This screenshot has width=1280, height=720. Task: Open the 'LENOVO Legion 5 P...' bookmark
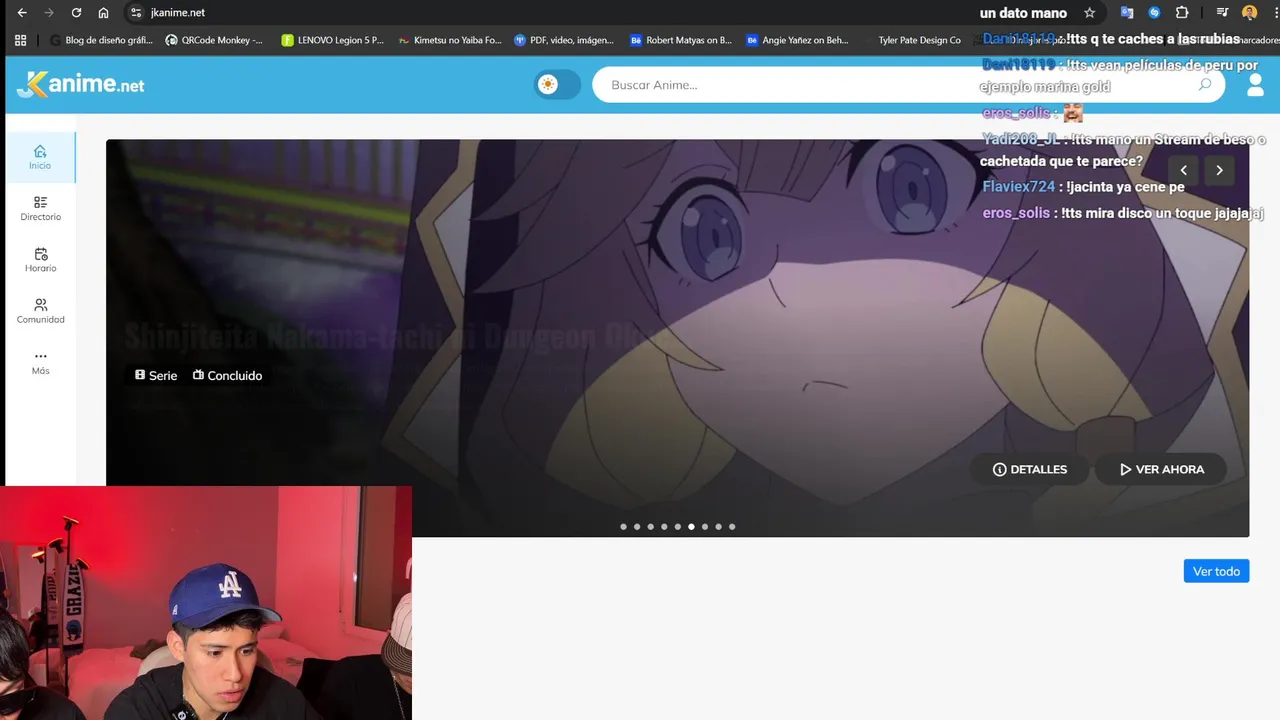pyautogui.click(x=333, y=40)
